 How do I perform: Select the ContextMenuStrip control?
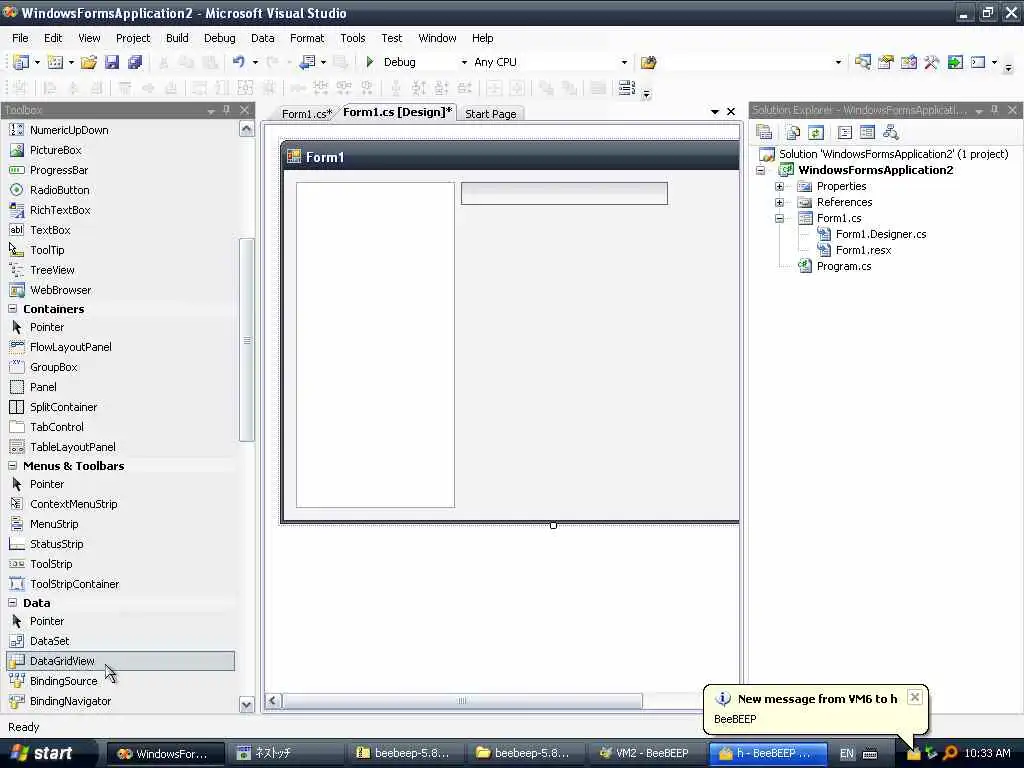[73, 504]
